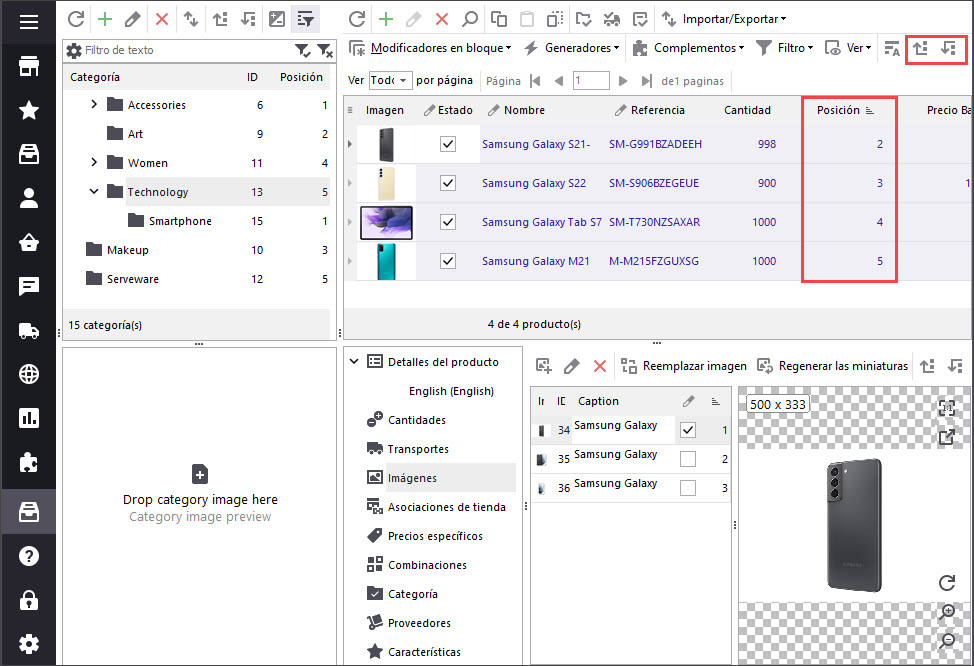
Task: Open the shopping basket icon in sidebar
Action: (29, 242)
